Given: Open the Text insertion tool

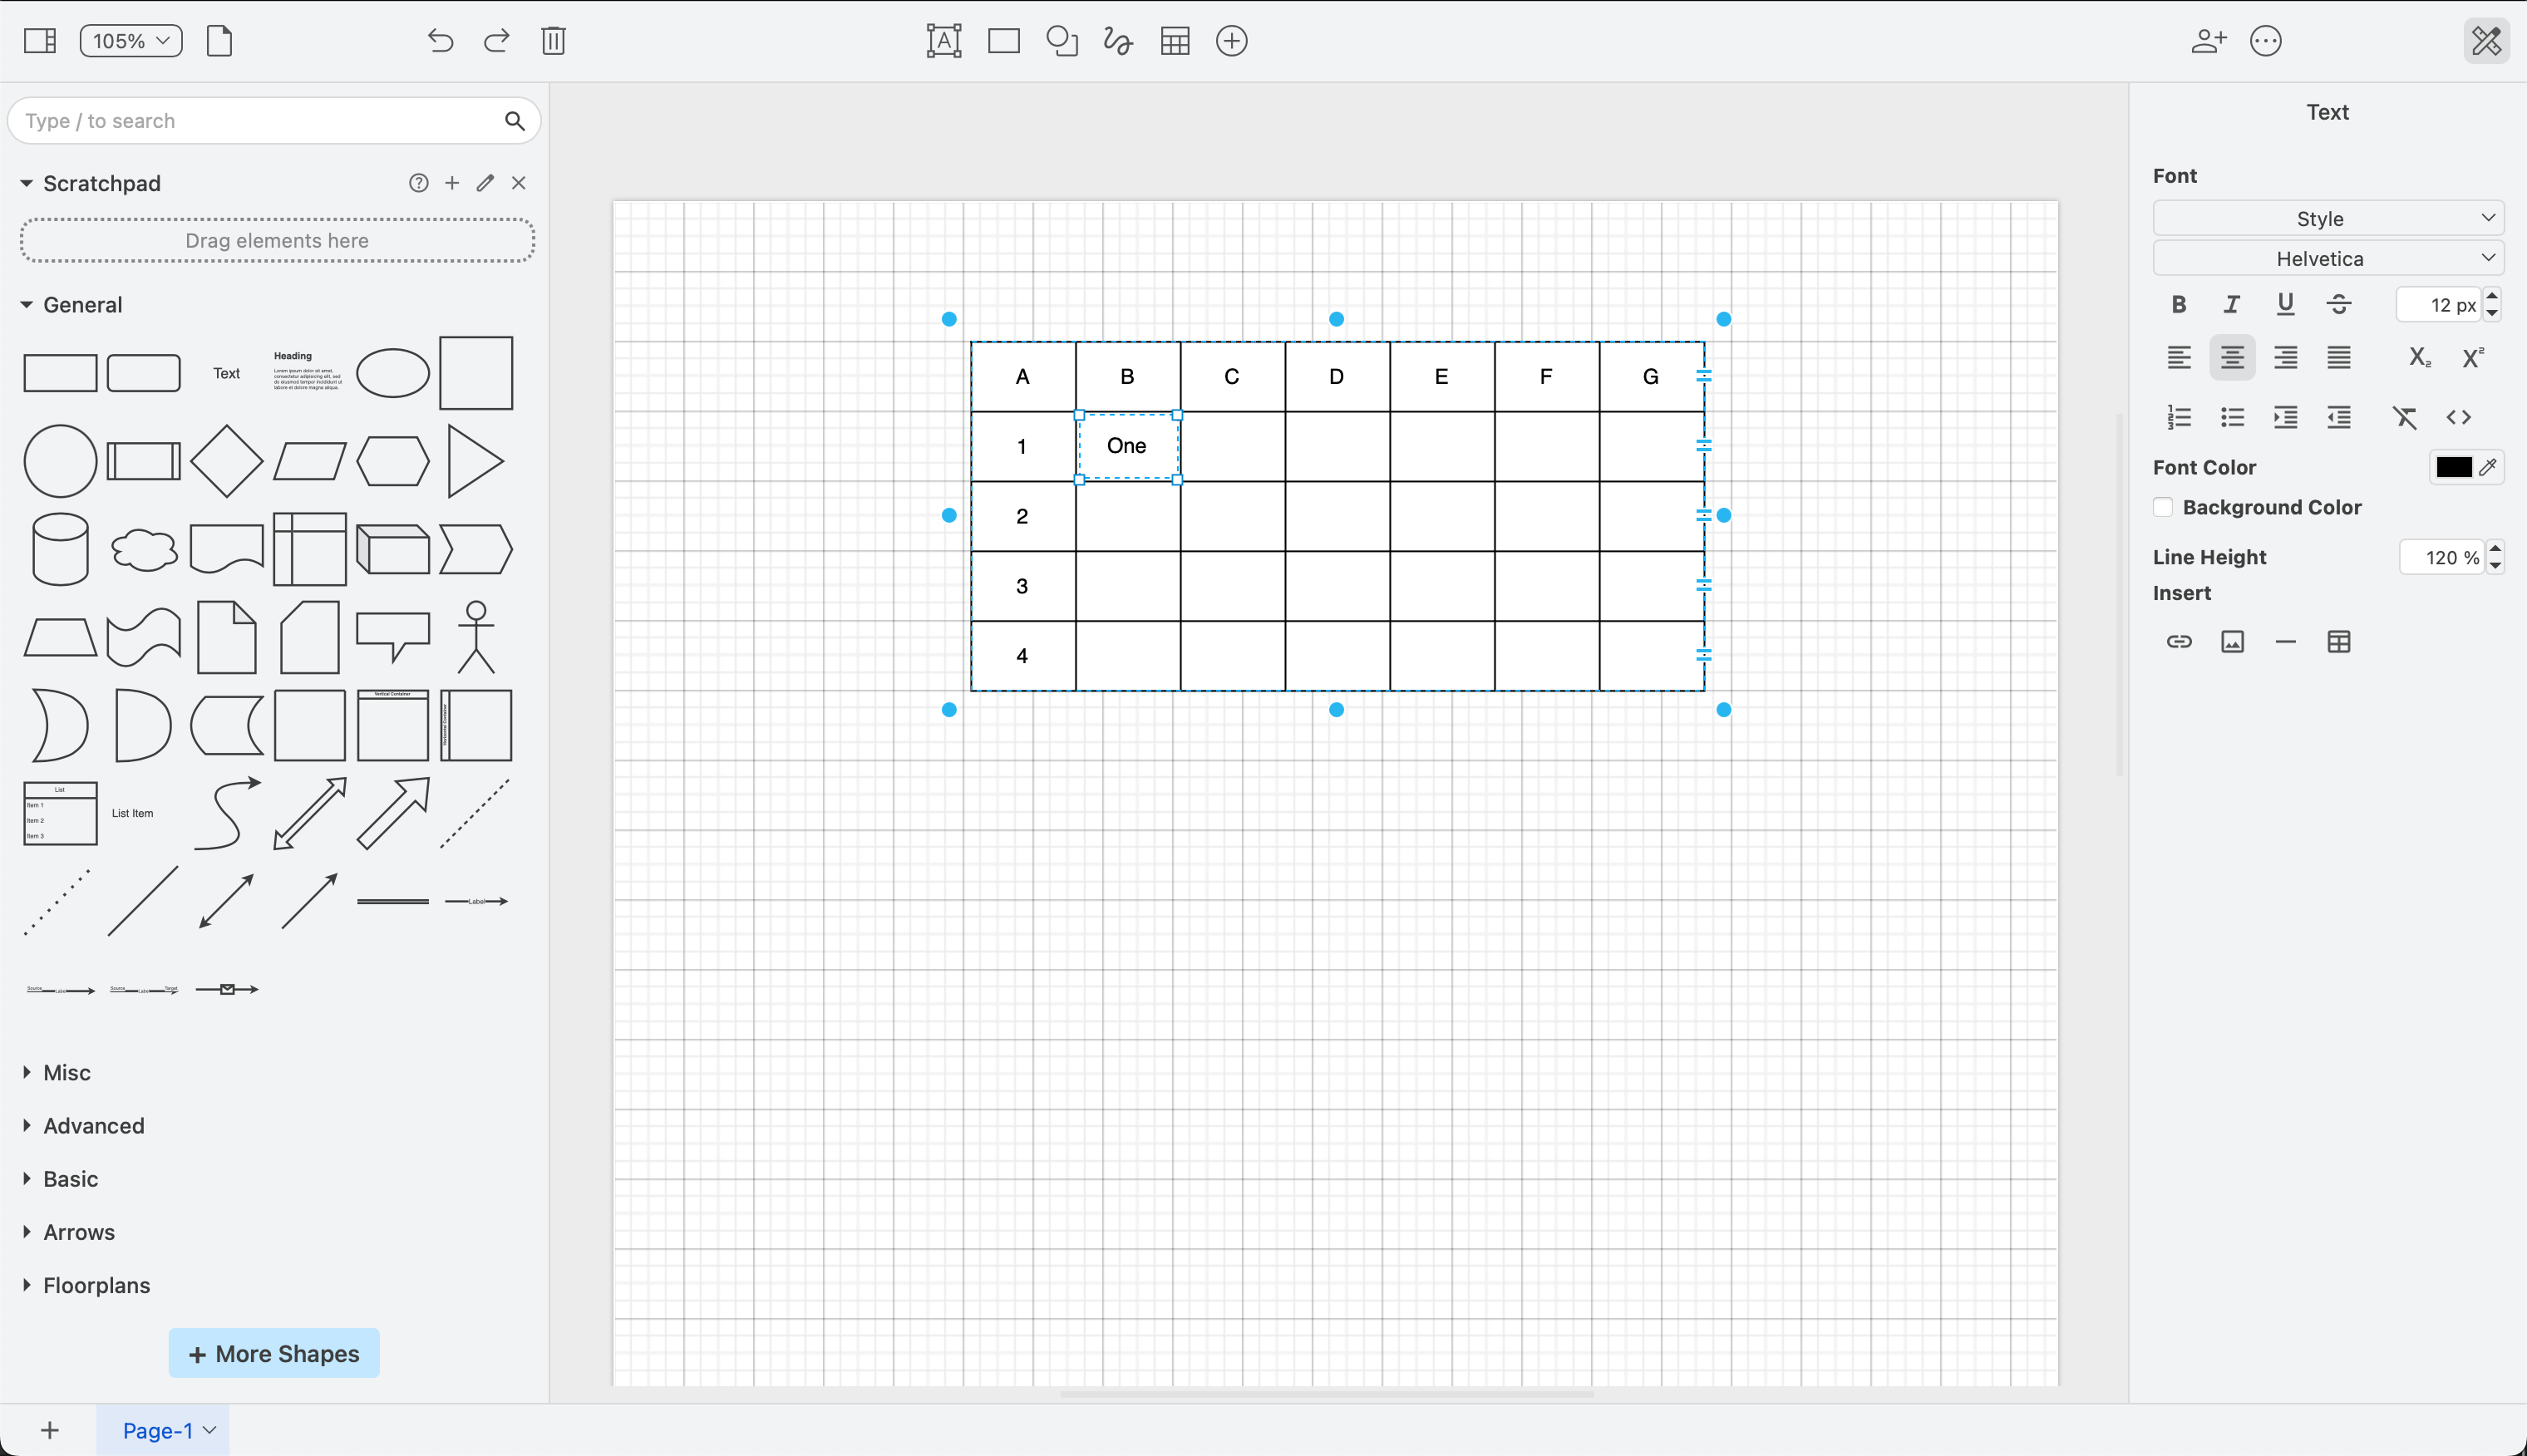Looking at the screenshot, I should pyautogui.click(x=943, y=41).
